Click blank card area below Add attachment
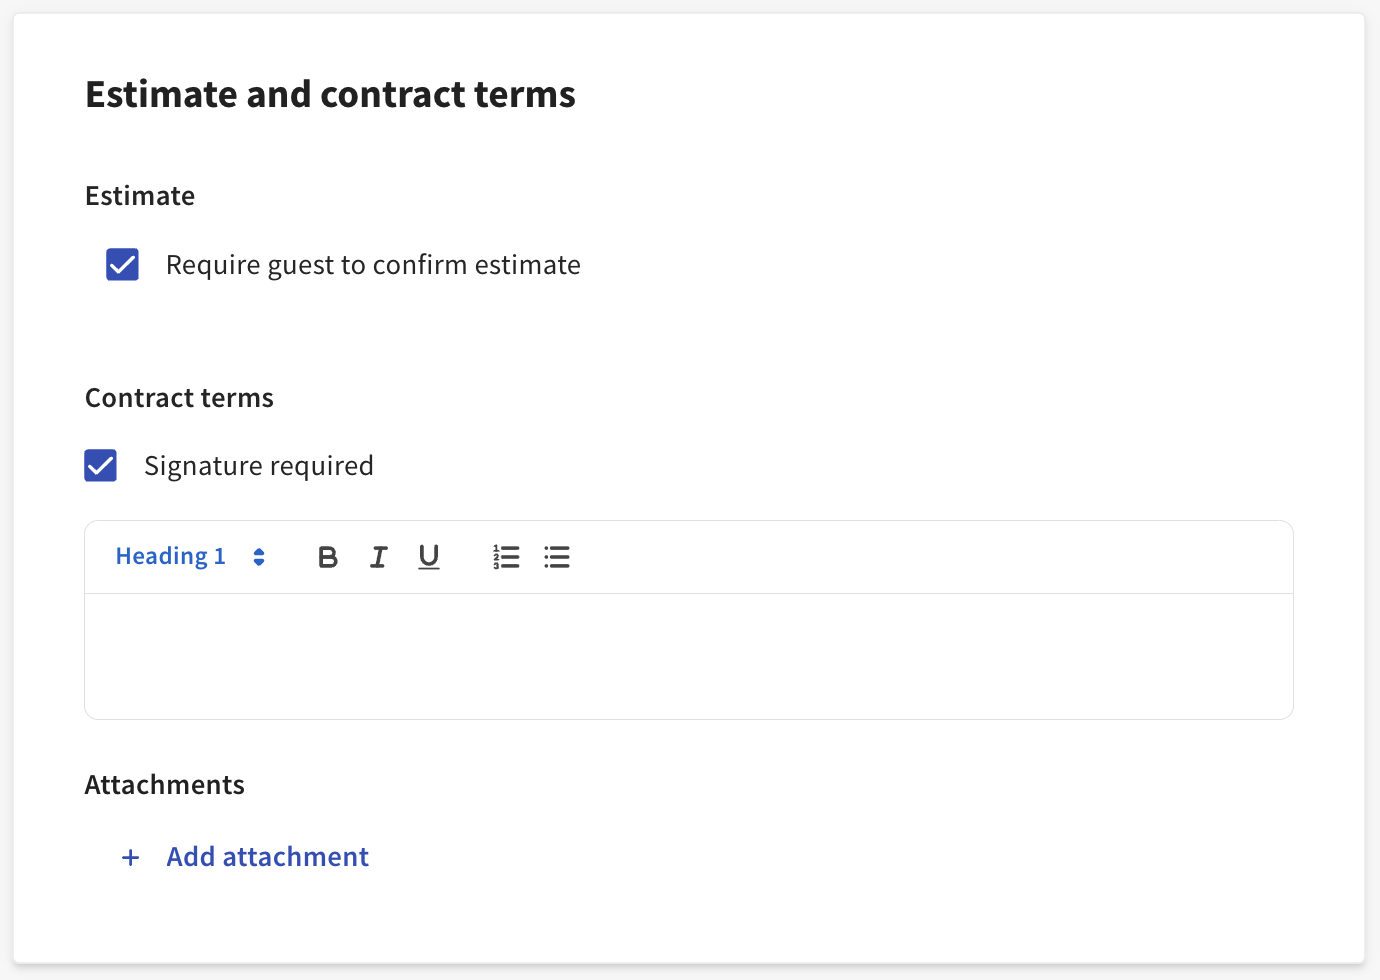Image resolution: width=1380 pixels, height=980 pixels. 688,920
